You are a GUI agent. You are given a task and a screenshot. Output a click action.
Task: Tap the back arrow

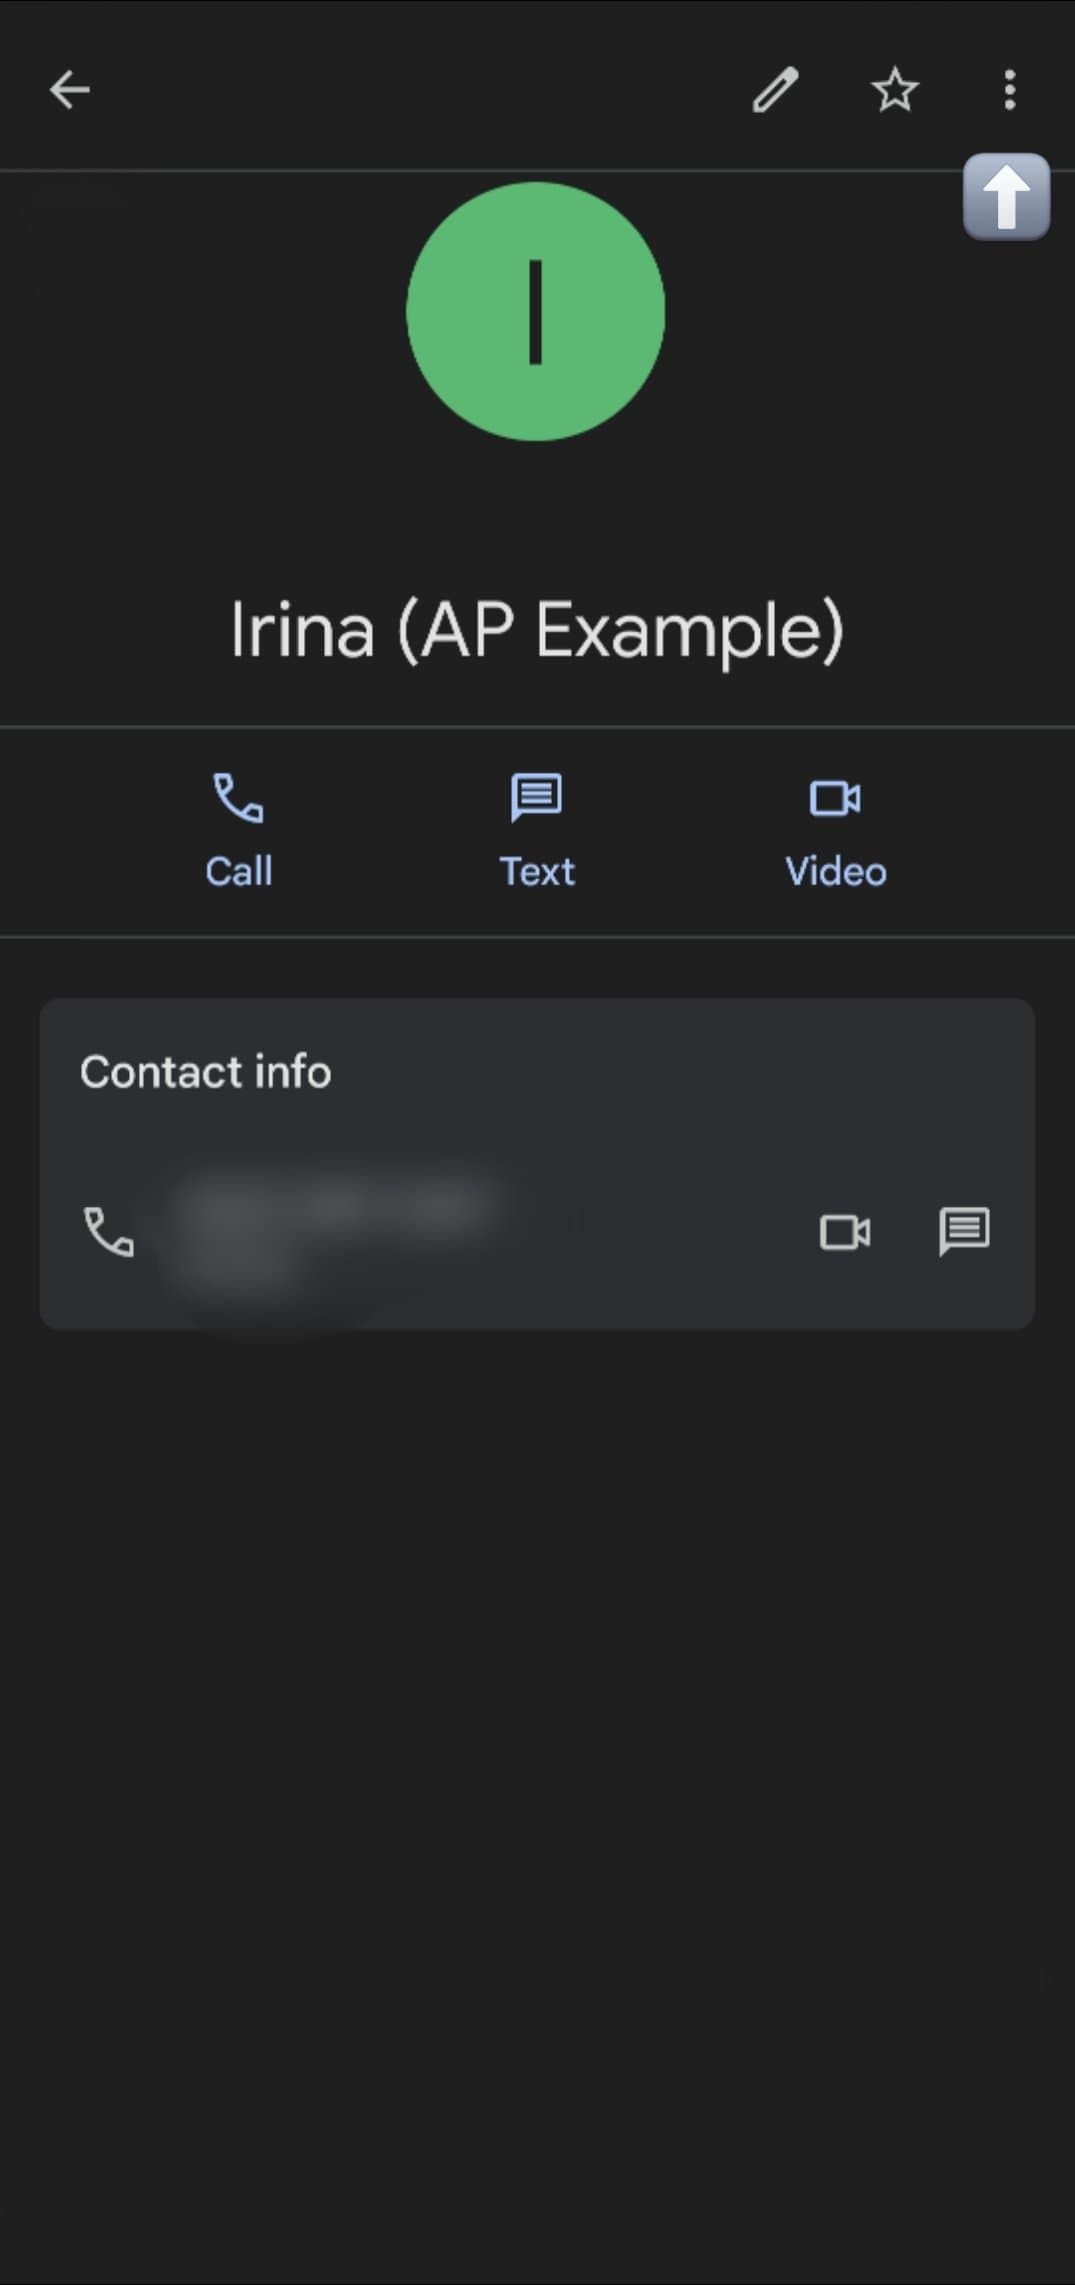click(x=69, y=90)
